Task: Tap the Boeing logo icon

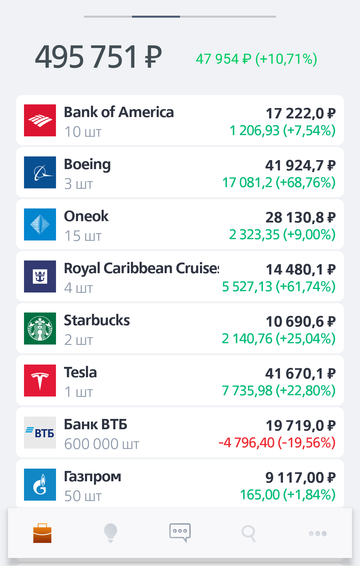Action: tap(40, 172)
